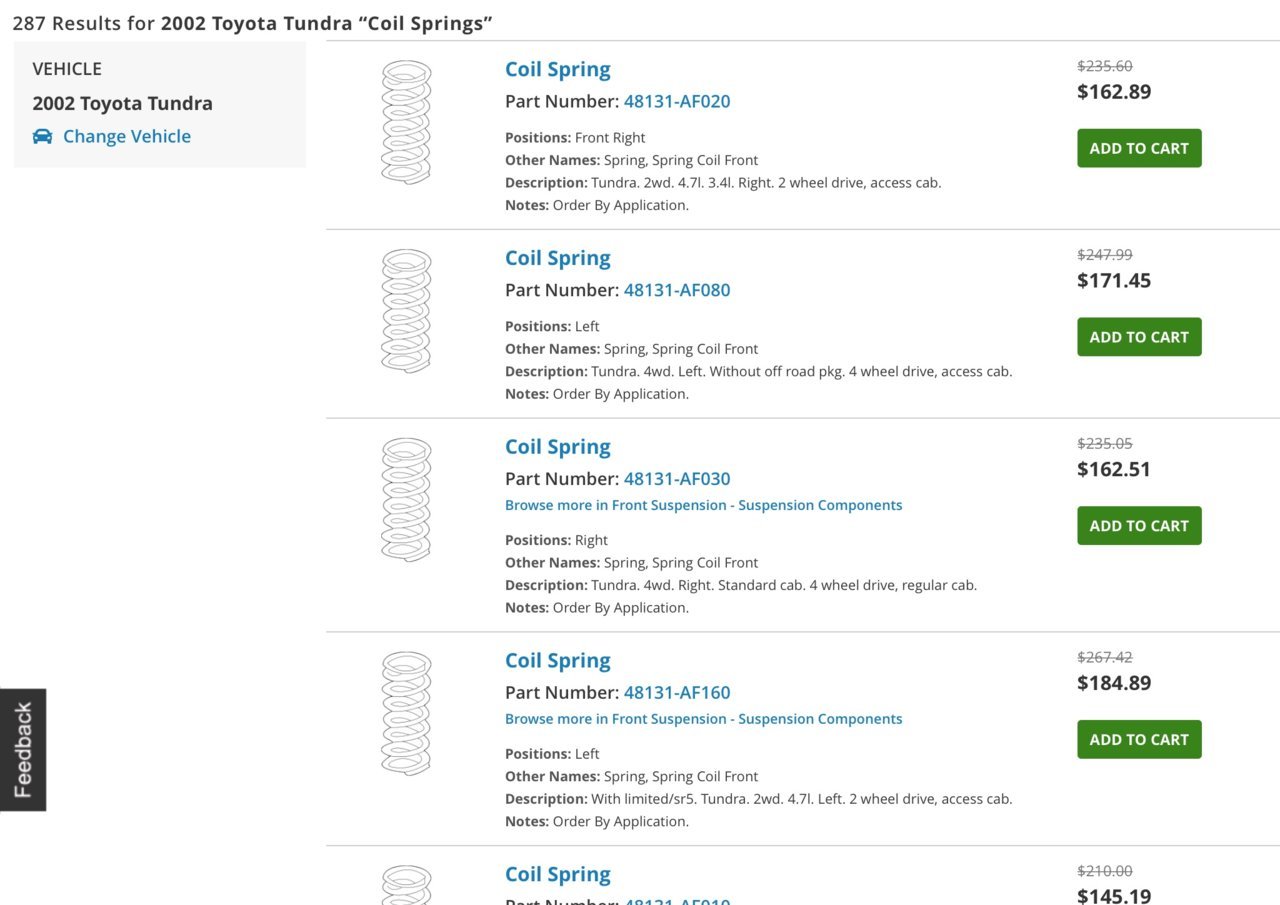Open coil spring image for 48131-AF080
The width and height of the screenshot is (1280, 905).
pyautogui.click(x=406, y=311)
